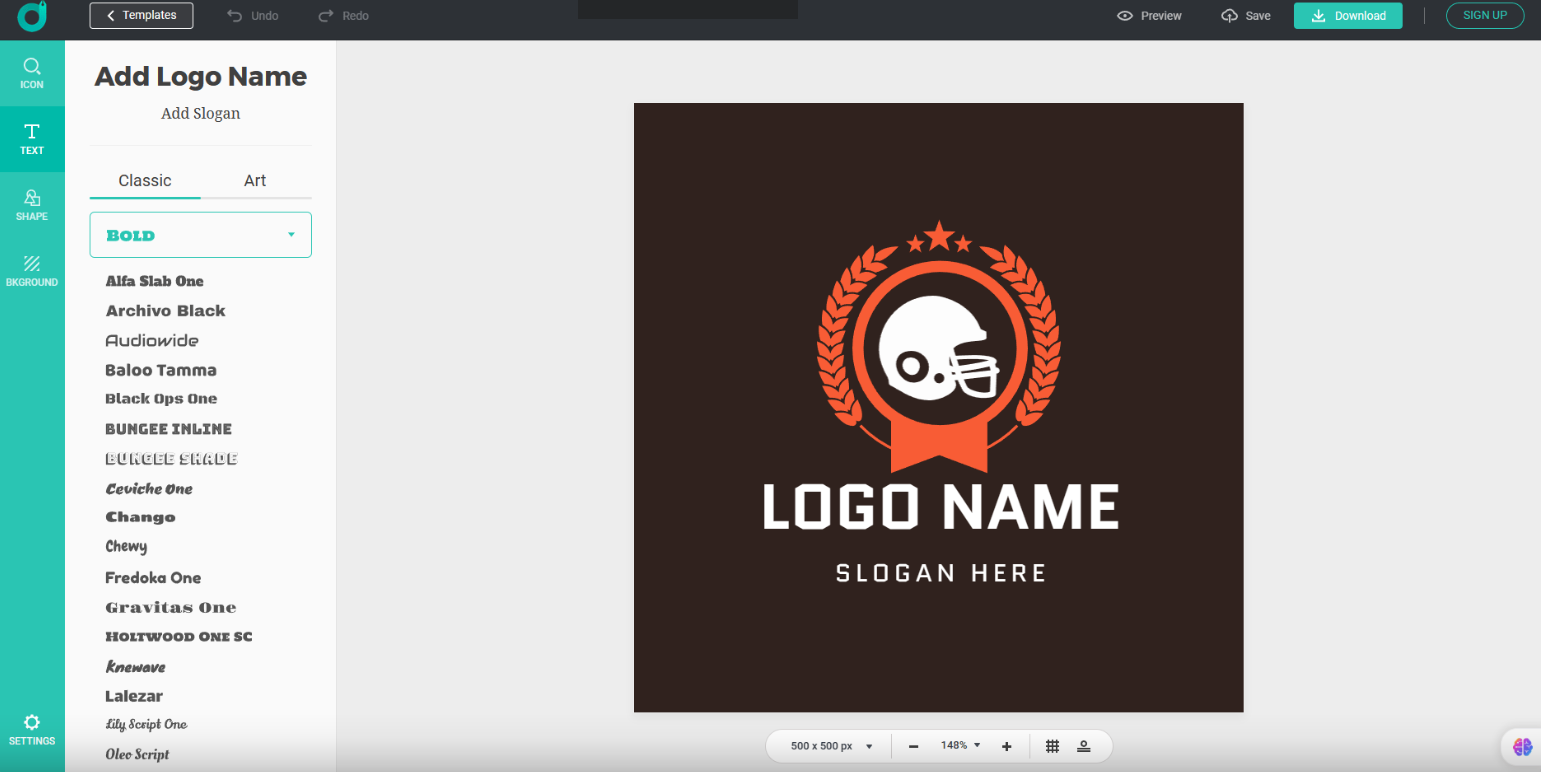1541x772 pixels.
Task: Select the Classic text tab
Action: (144, 180)
